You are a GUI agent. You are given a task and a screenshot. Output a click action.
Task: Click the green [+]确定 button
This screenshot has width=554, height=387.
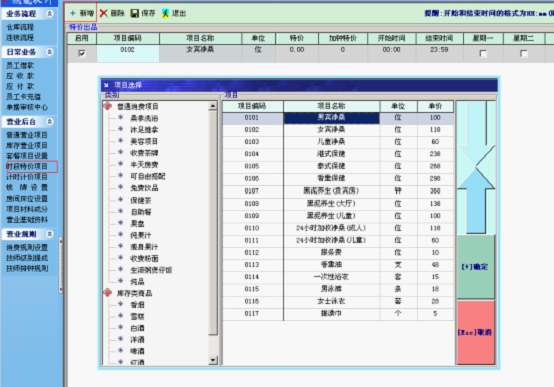point(476,267)
